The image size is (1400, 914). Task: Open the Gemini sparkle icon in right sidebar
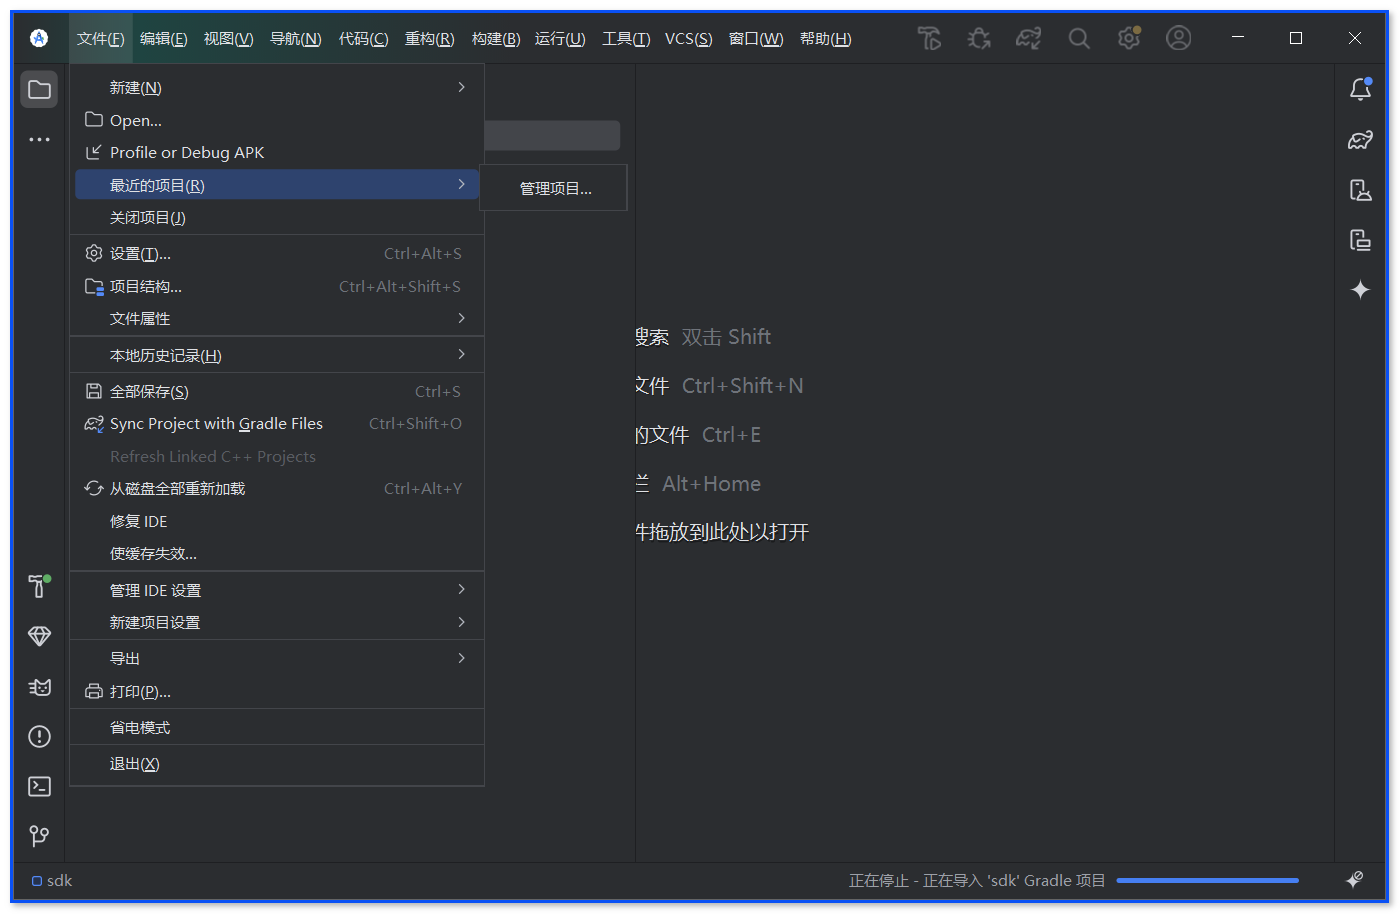coord(1360,290)
